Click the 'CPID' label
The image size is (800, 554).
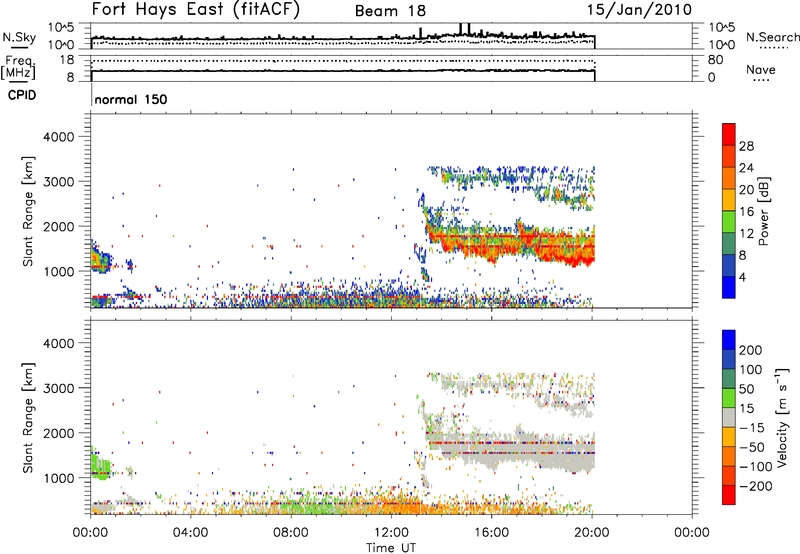click(x=21, y=95)
